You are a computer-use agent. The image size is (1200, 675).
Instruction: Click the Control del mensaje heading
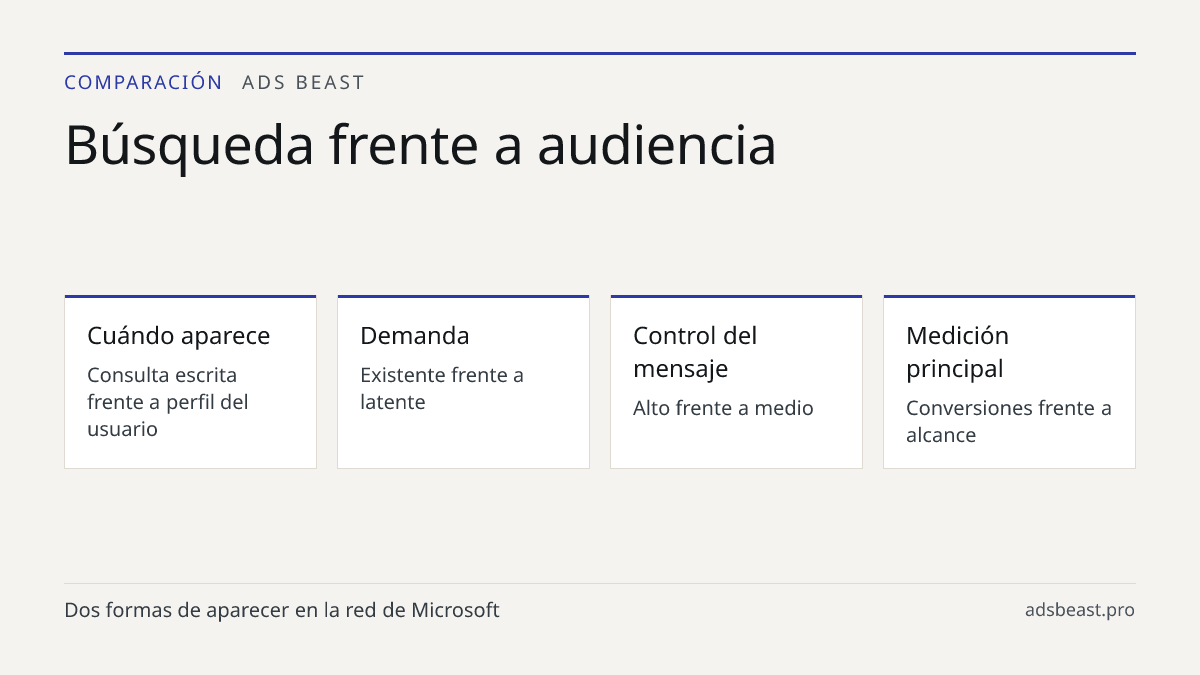pos(695,352)
